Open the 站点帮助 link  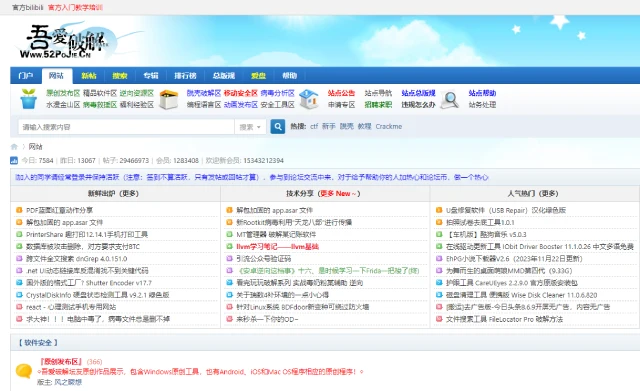tap(482, 93)
